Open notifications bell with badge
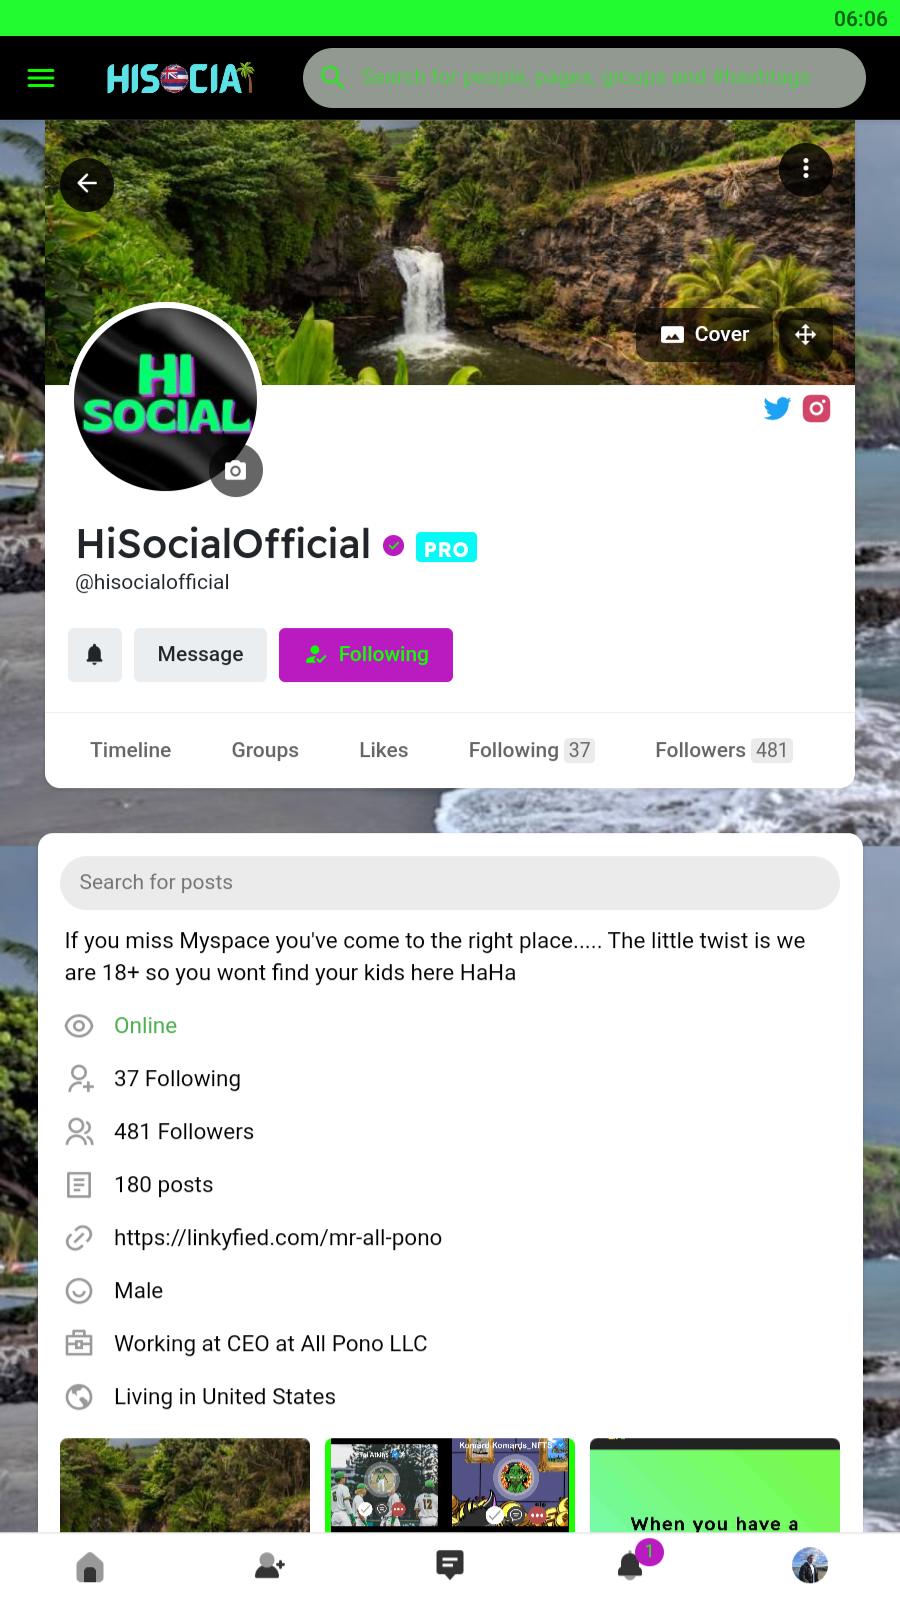Image resolution: width=900 pixels, height=1600 pixels. tap(633, 1562)
